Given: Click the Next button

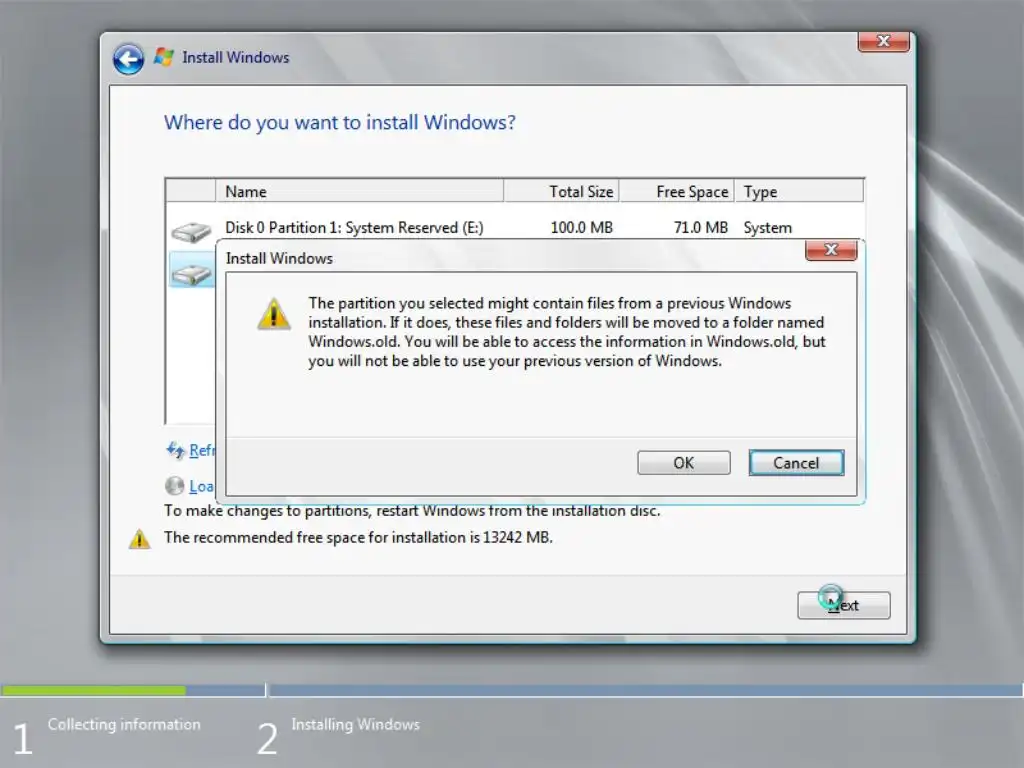Looking at the screenshot, I should pyautogui.click(x=843, y=605).
